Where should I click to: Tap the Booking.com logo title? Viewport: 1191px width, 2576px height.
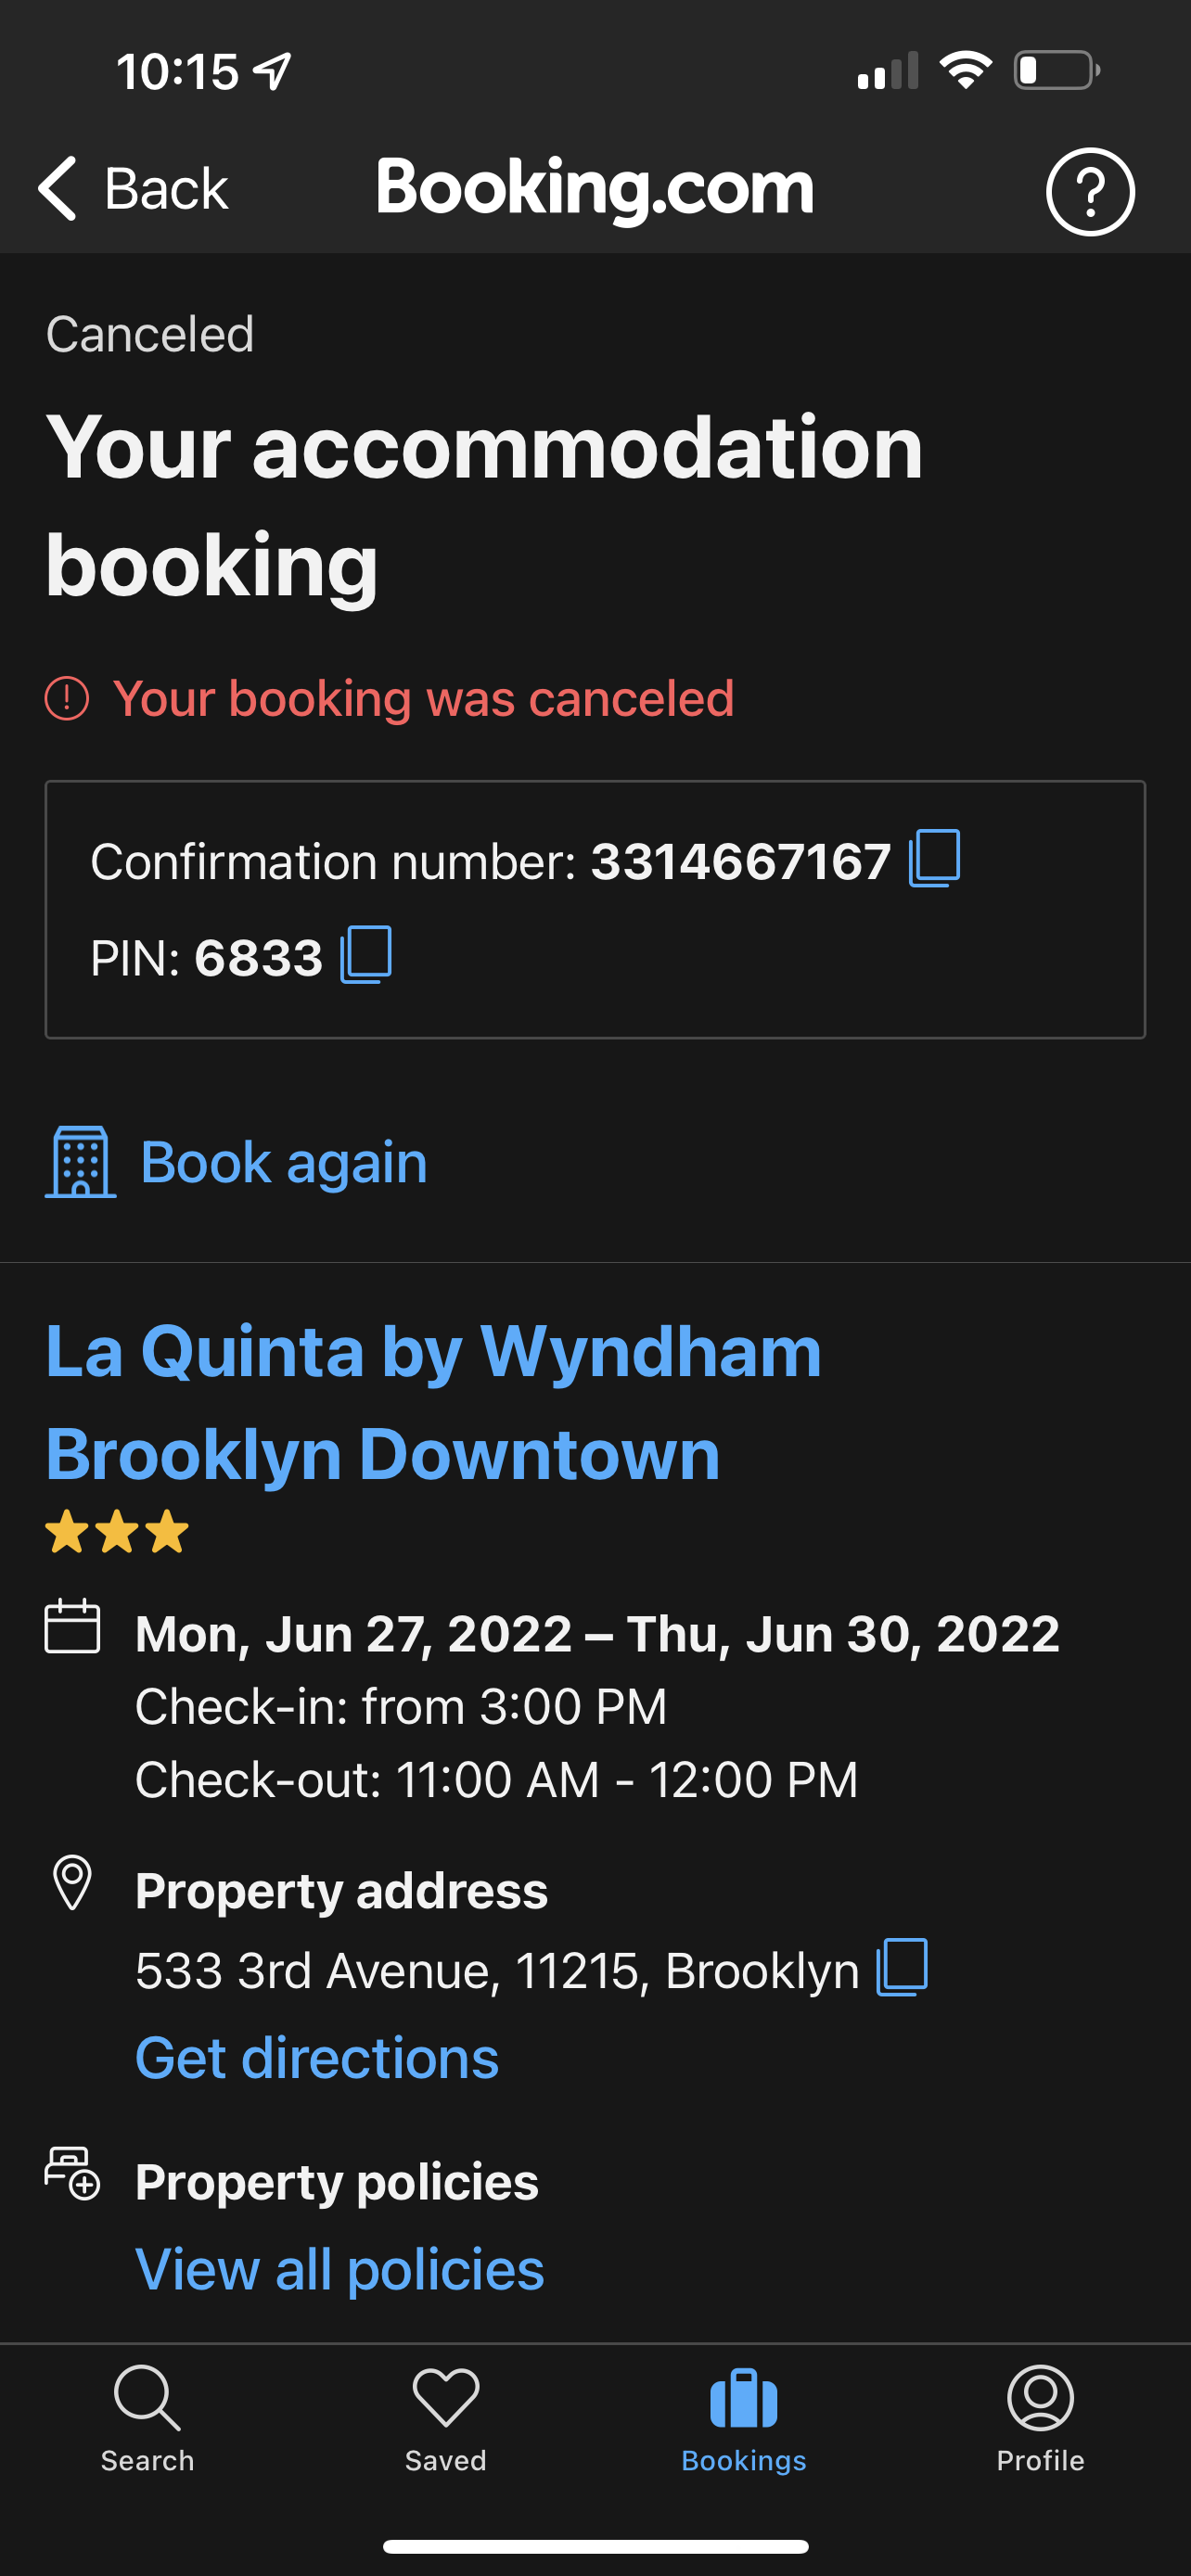click(595, 188)
